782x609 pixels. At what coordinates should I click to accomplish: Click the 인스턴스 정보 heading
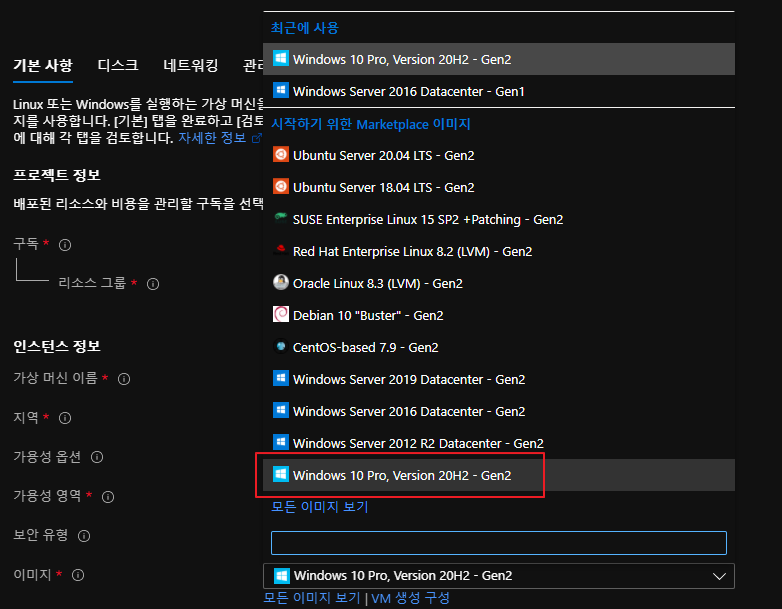click(x=57, y=346)
